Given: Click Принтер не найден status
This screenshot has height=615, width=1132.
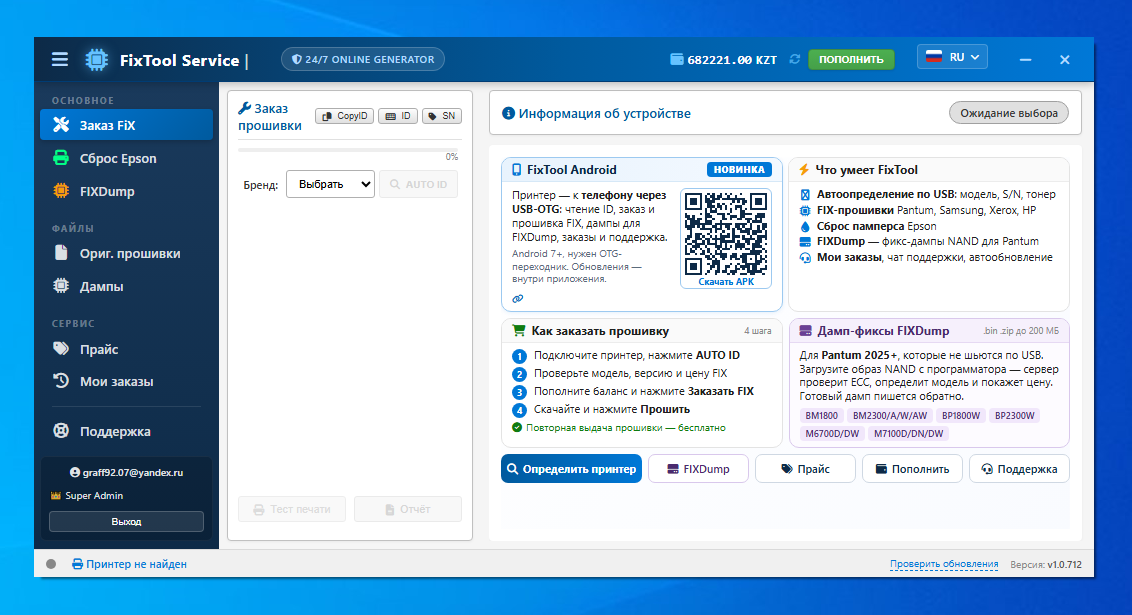Looking at the screenshot, I should click(129, 564).
